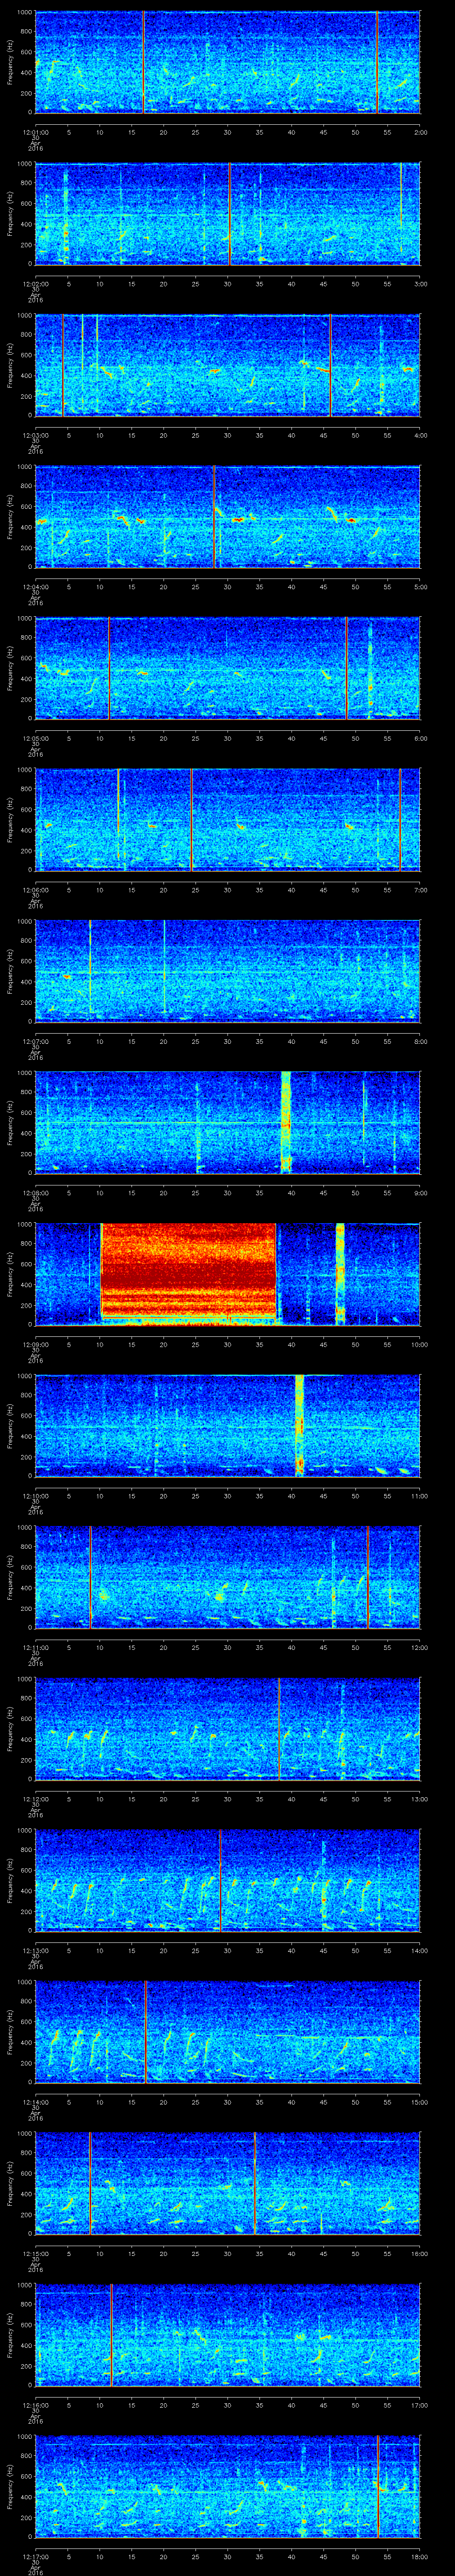Click the '12:03:00' start time label

click(35, 434)
